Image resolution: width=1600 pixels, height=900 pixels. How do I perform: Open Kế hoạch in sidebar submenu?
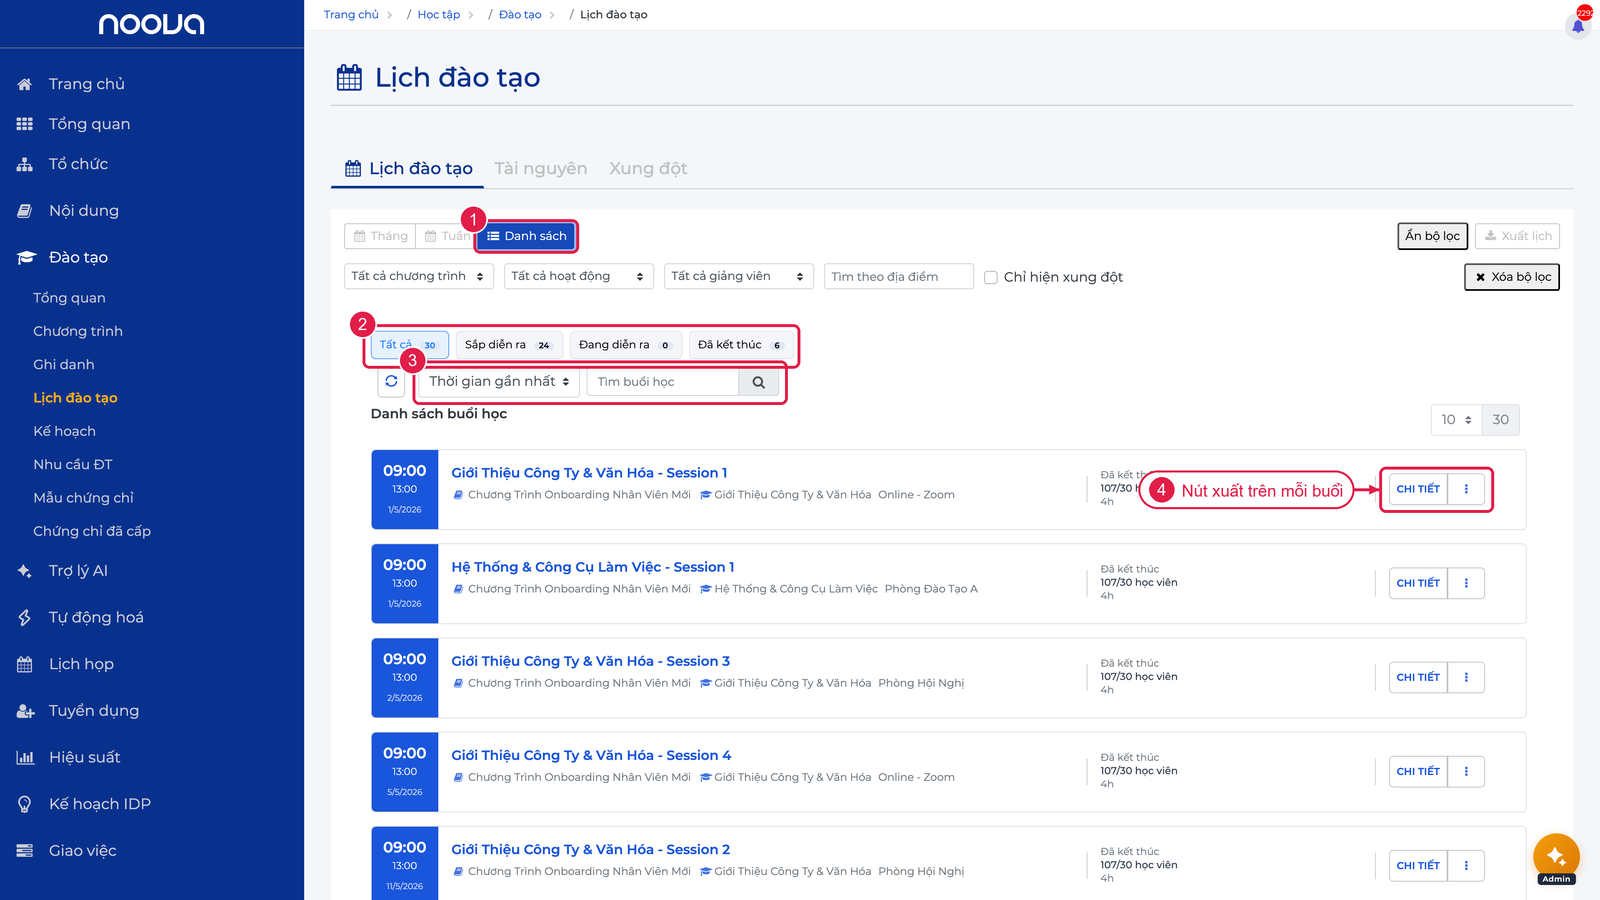click(x=65, y=431)
